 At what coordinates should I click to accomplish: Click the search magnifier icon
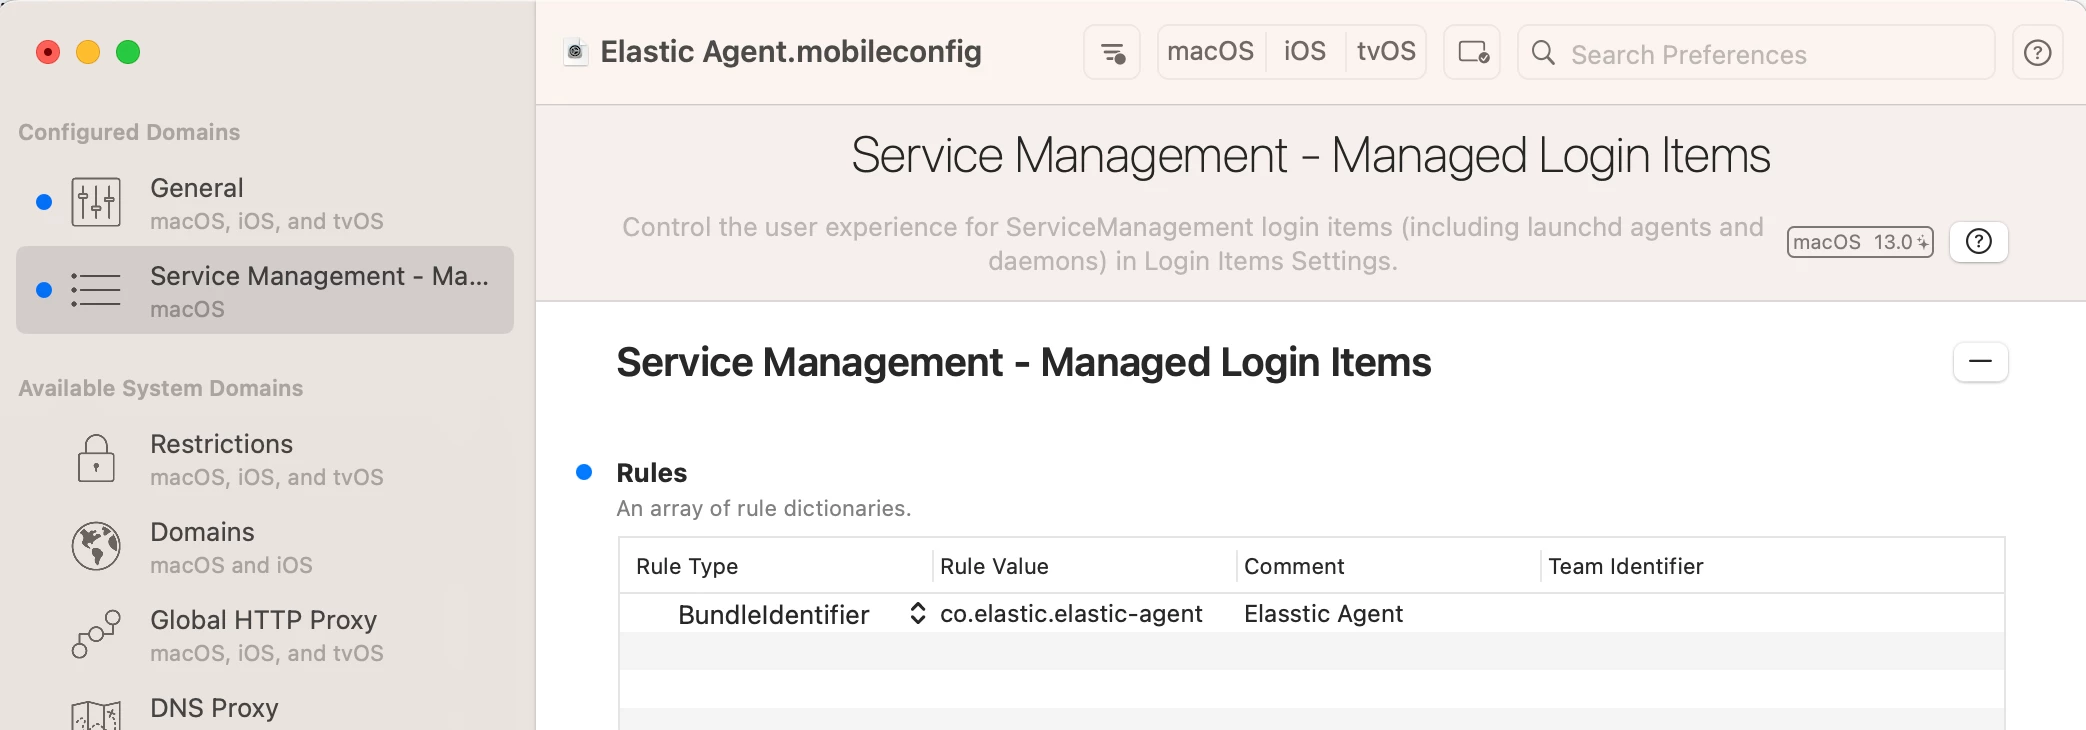(x=1543, y=53)
